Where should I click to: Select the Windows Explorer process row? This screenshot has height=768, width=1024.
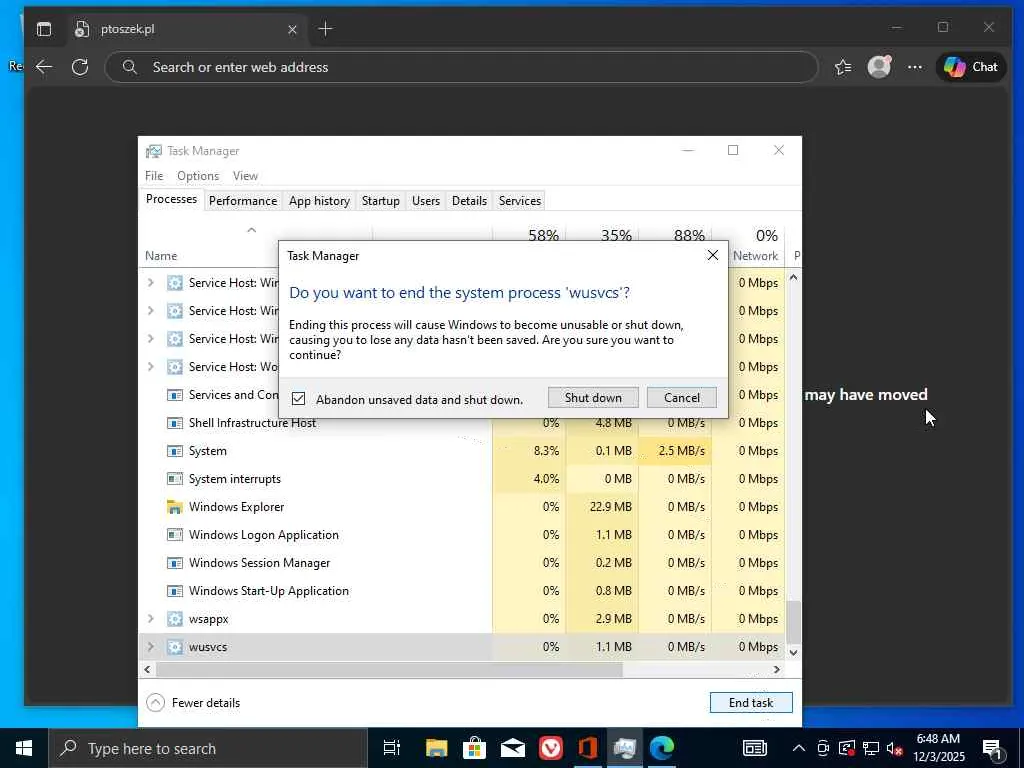[x=462, y=507]
